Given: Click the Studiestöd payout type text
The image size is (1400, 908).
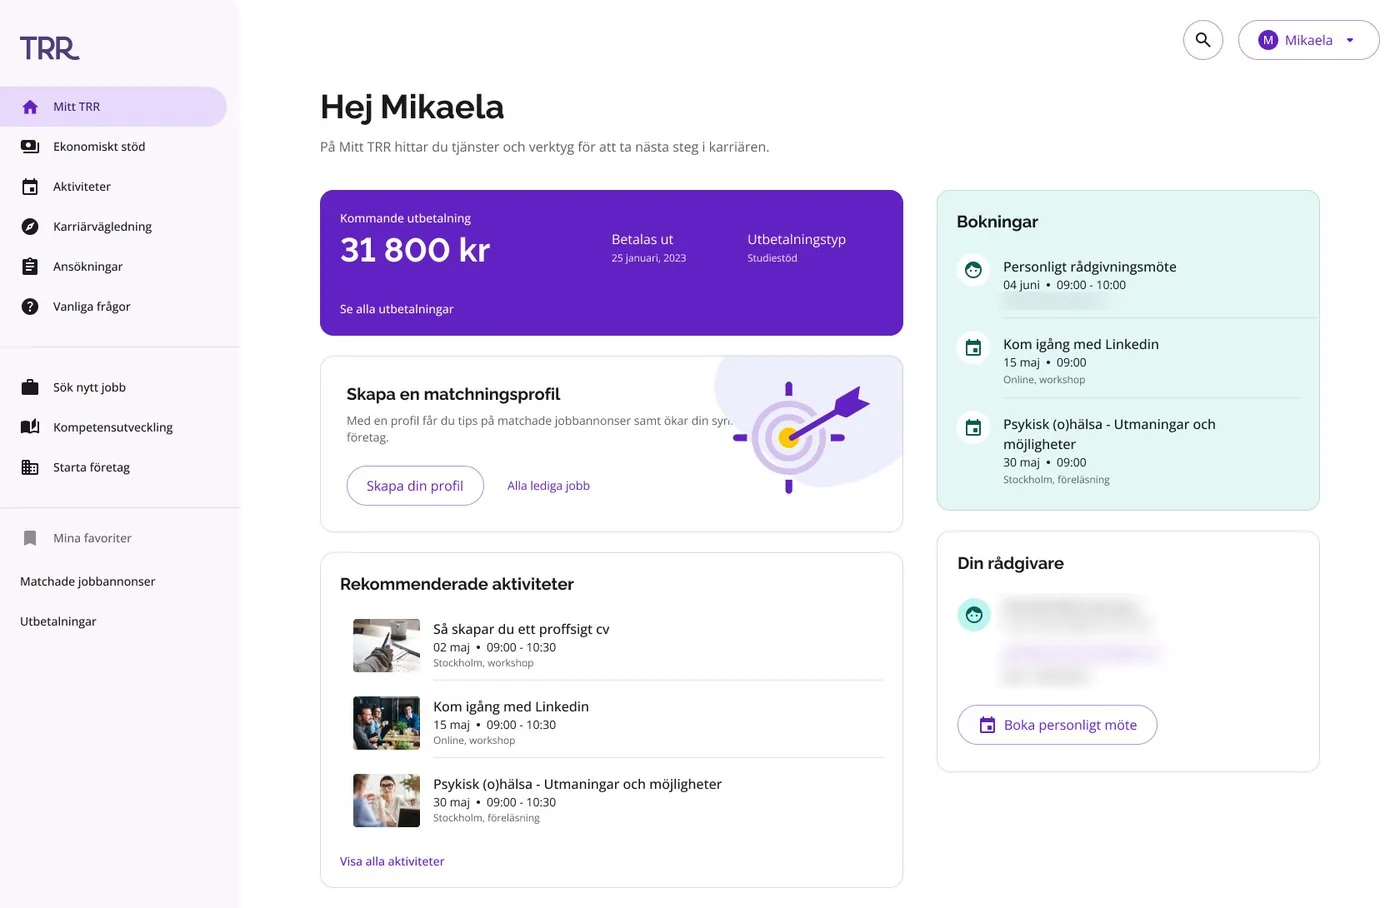Looking at the screenshot, I should pyautogui.click(x=772, y=258).
